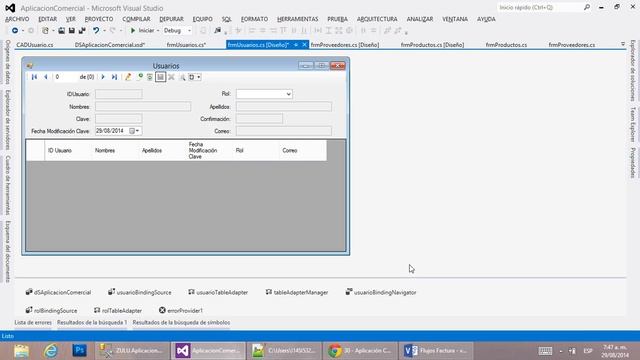This screenshot has width=640, height=360.
Task: Close the frmUsuarios.cs [Diseño] tab
Action: (x=304, y=45)
